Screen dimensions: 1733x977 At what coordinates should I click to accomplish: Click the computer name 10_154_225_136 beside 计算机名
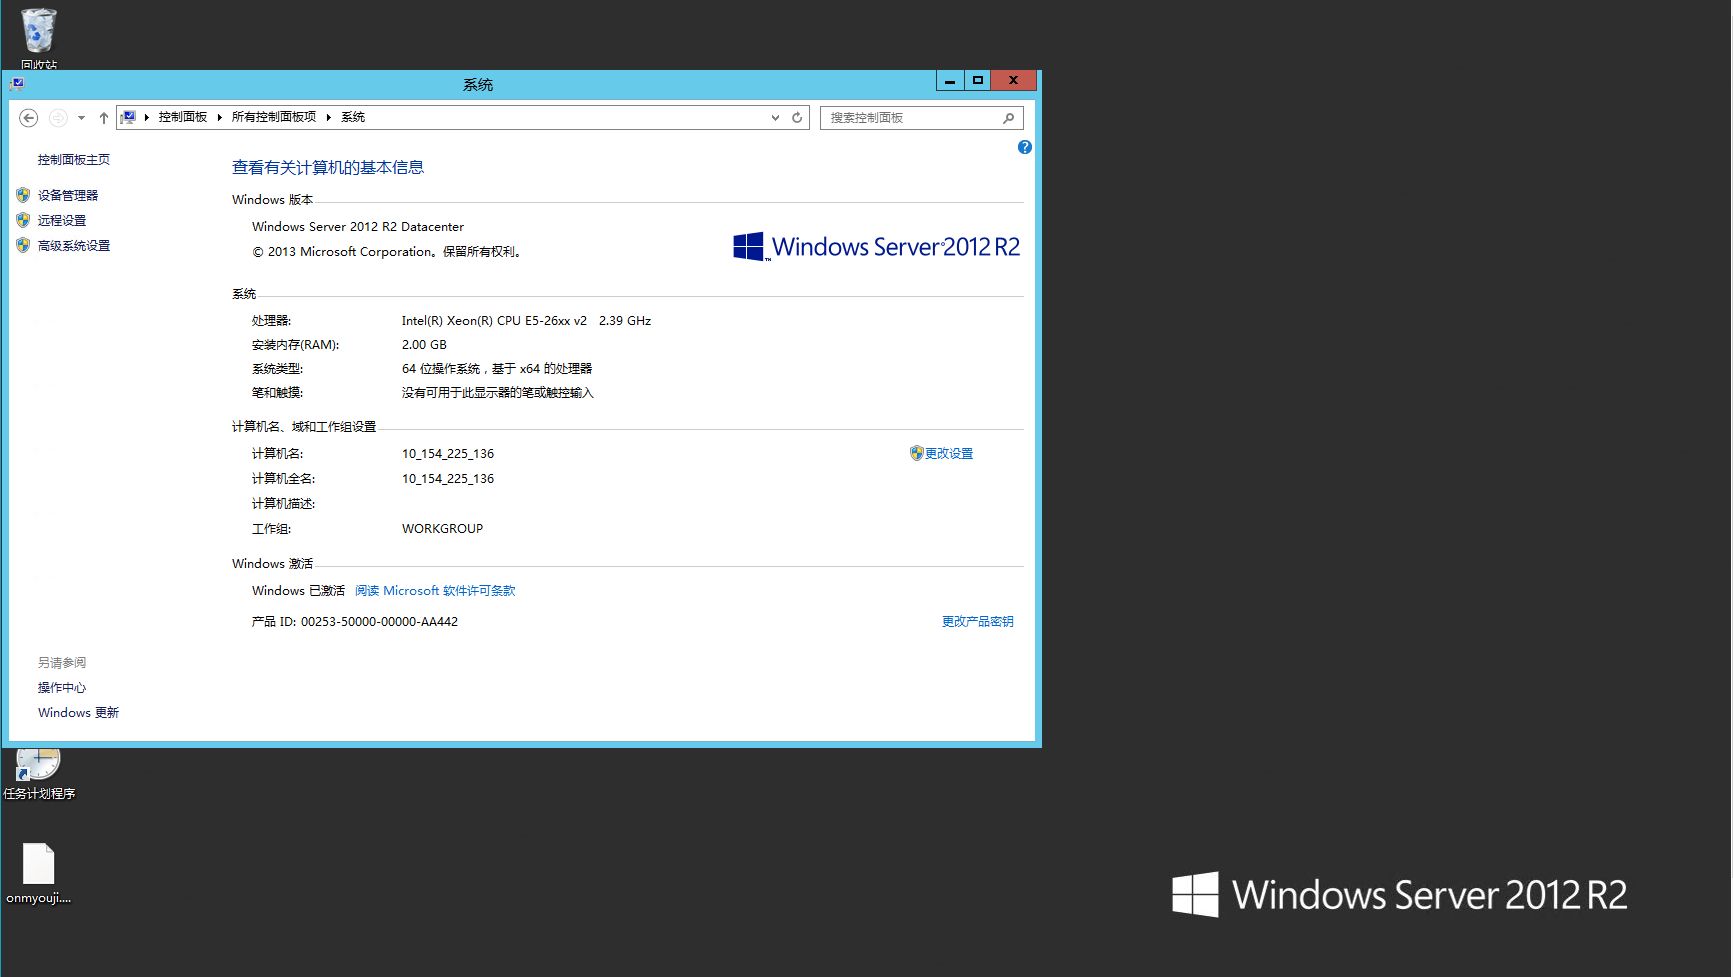click(x=448, y=454)
